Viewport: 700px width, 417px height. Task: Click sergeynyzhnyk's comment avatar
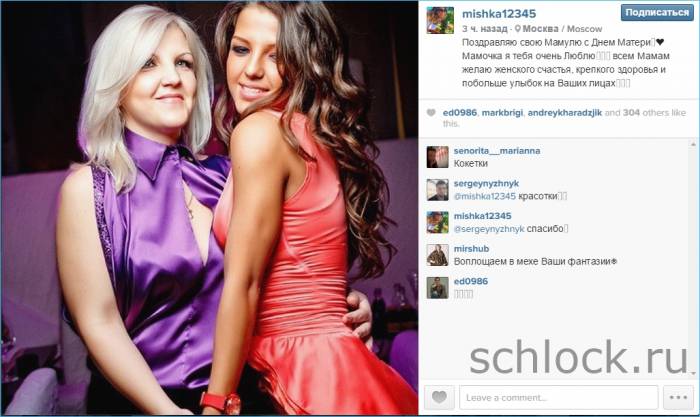(x=438, y=190)
